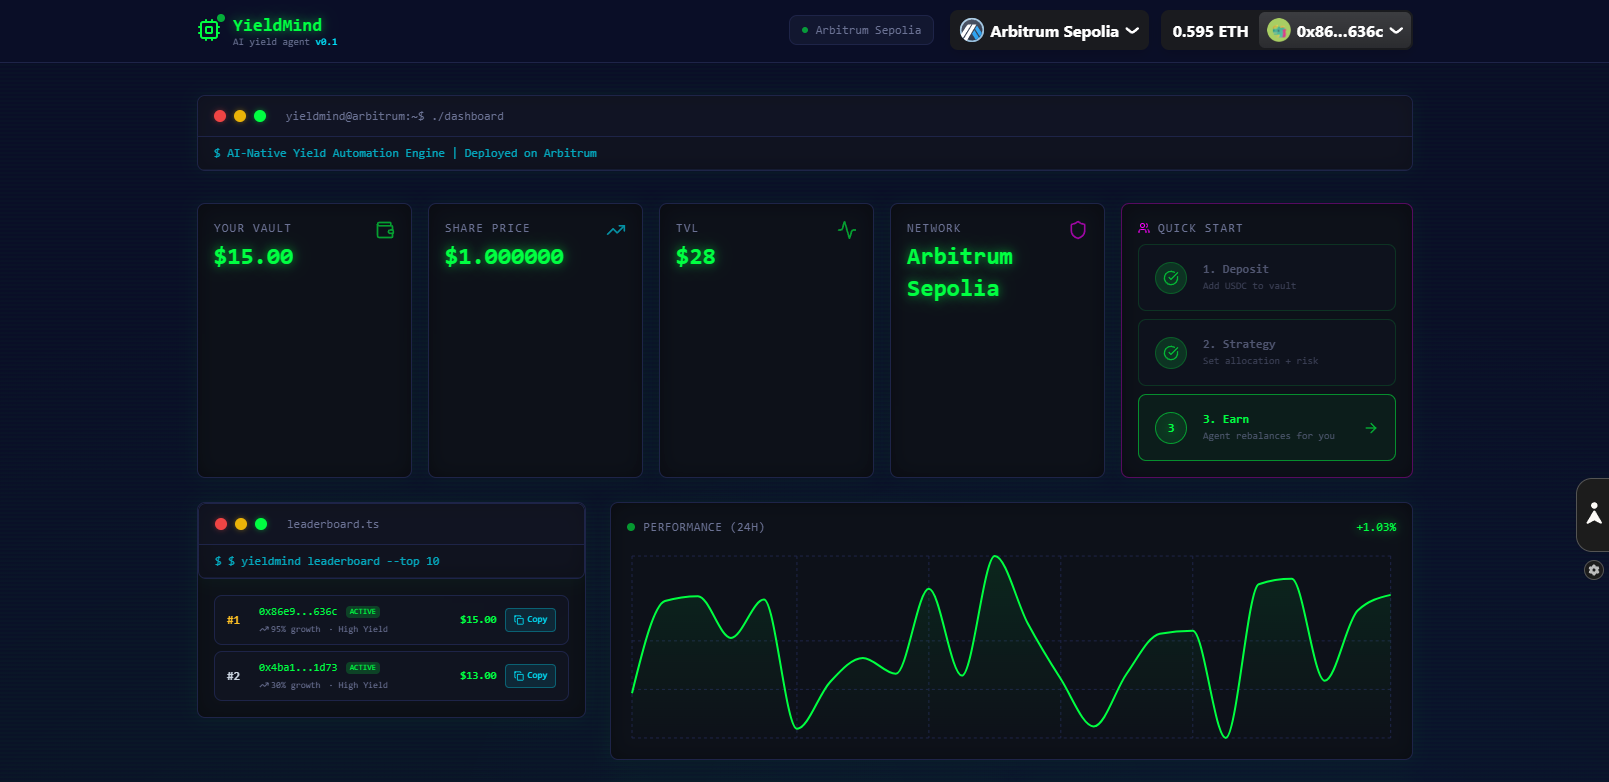Open the accessibility widget on the right edge
1609x782 pixels.
click(x=1594, y=514)
